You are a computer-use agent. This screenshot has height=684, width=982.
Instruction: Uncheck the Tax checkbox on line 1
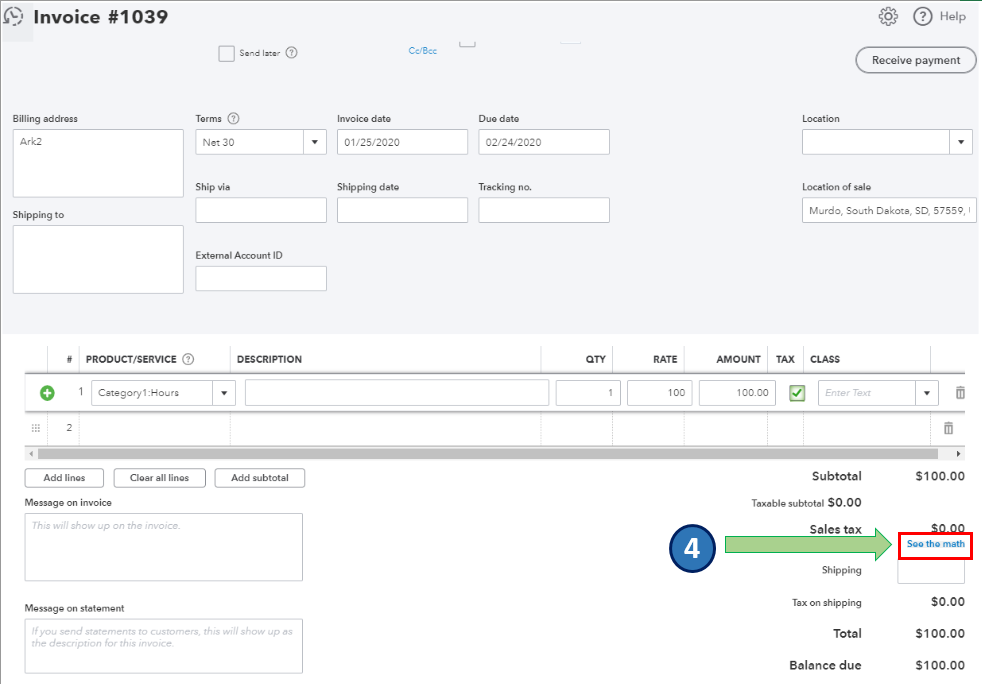coord(797,393)
